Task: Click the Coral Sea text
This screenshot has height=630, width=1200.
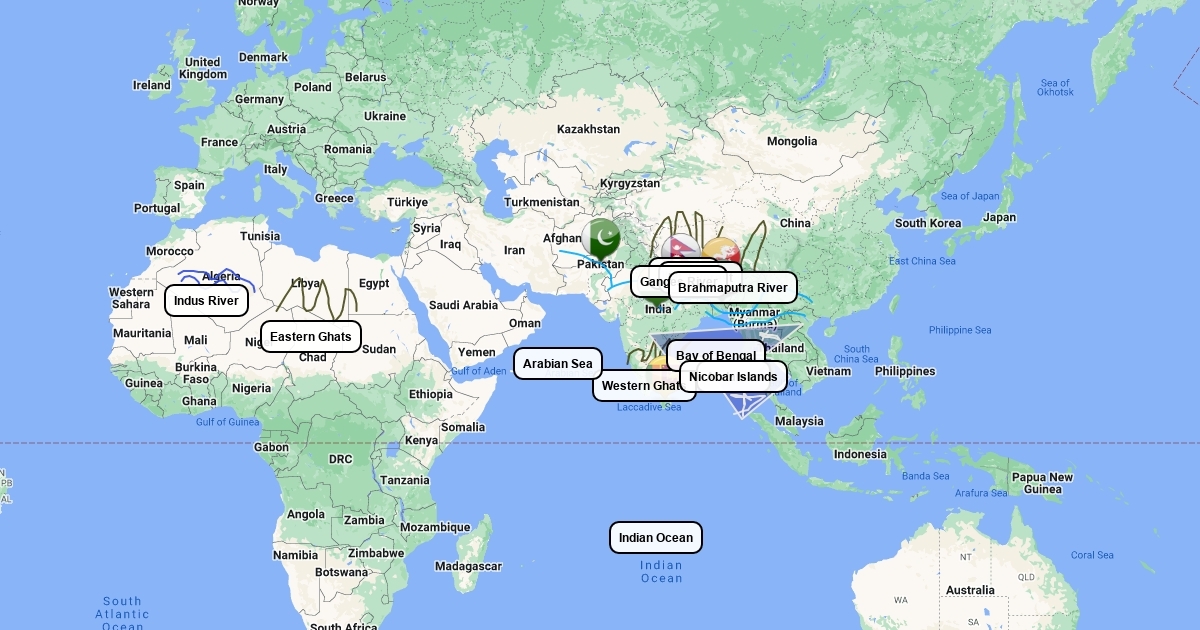Action: pos(1092,555)
